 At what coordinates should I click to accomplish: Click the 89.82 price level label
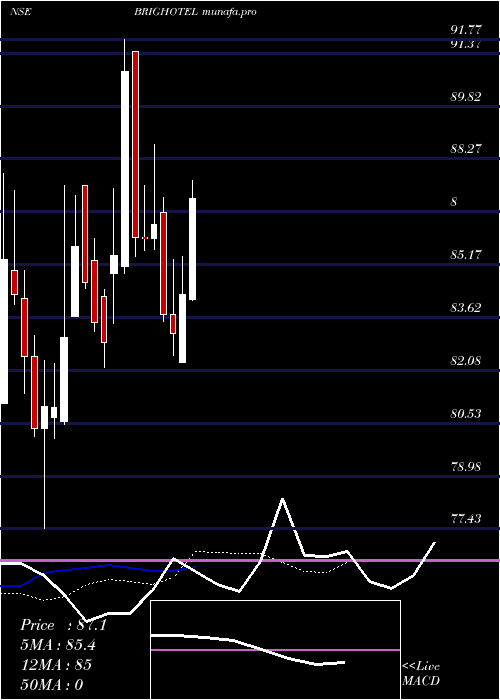coord(466,96)
